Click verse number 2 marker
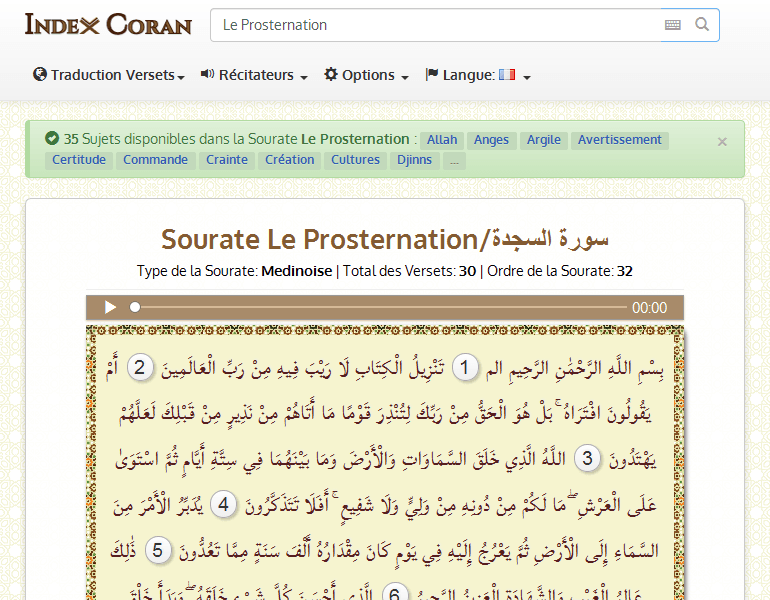770x600 pixels. pyautogui.click(x=141, y=369)
